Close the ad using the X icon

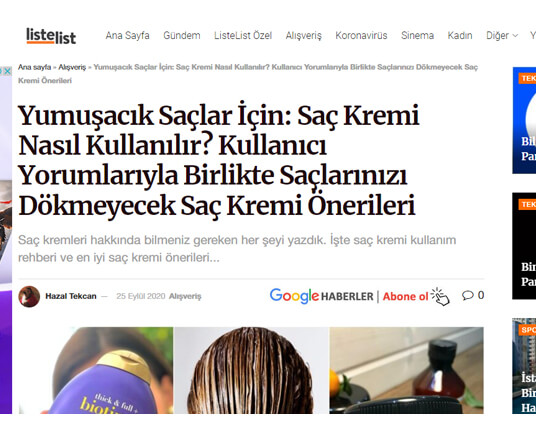pyautogui.click(x=8, y=71)
